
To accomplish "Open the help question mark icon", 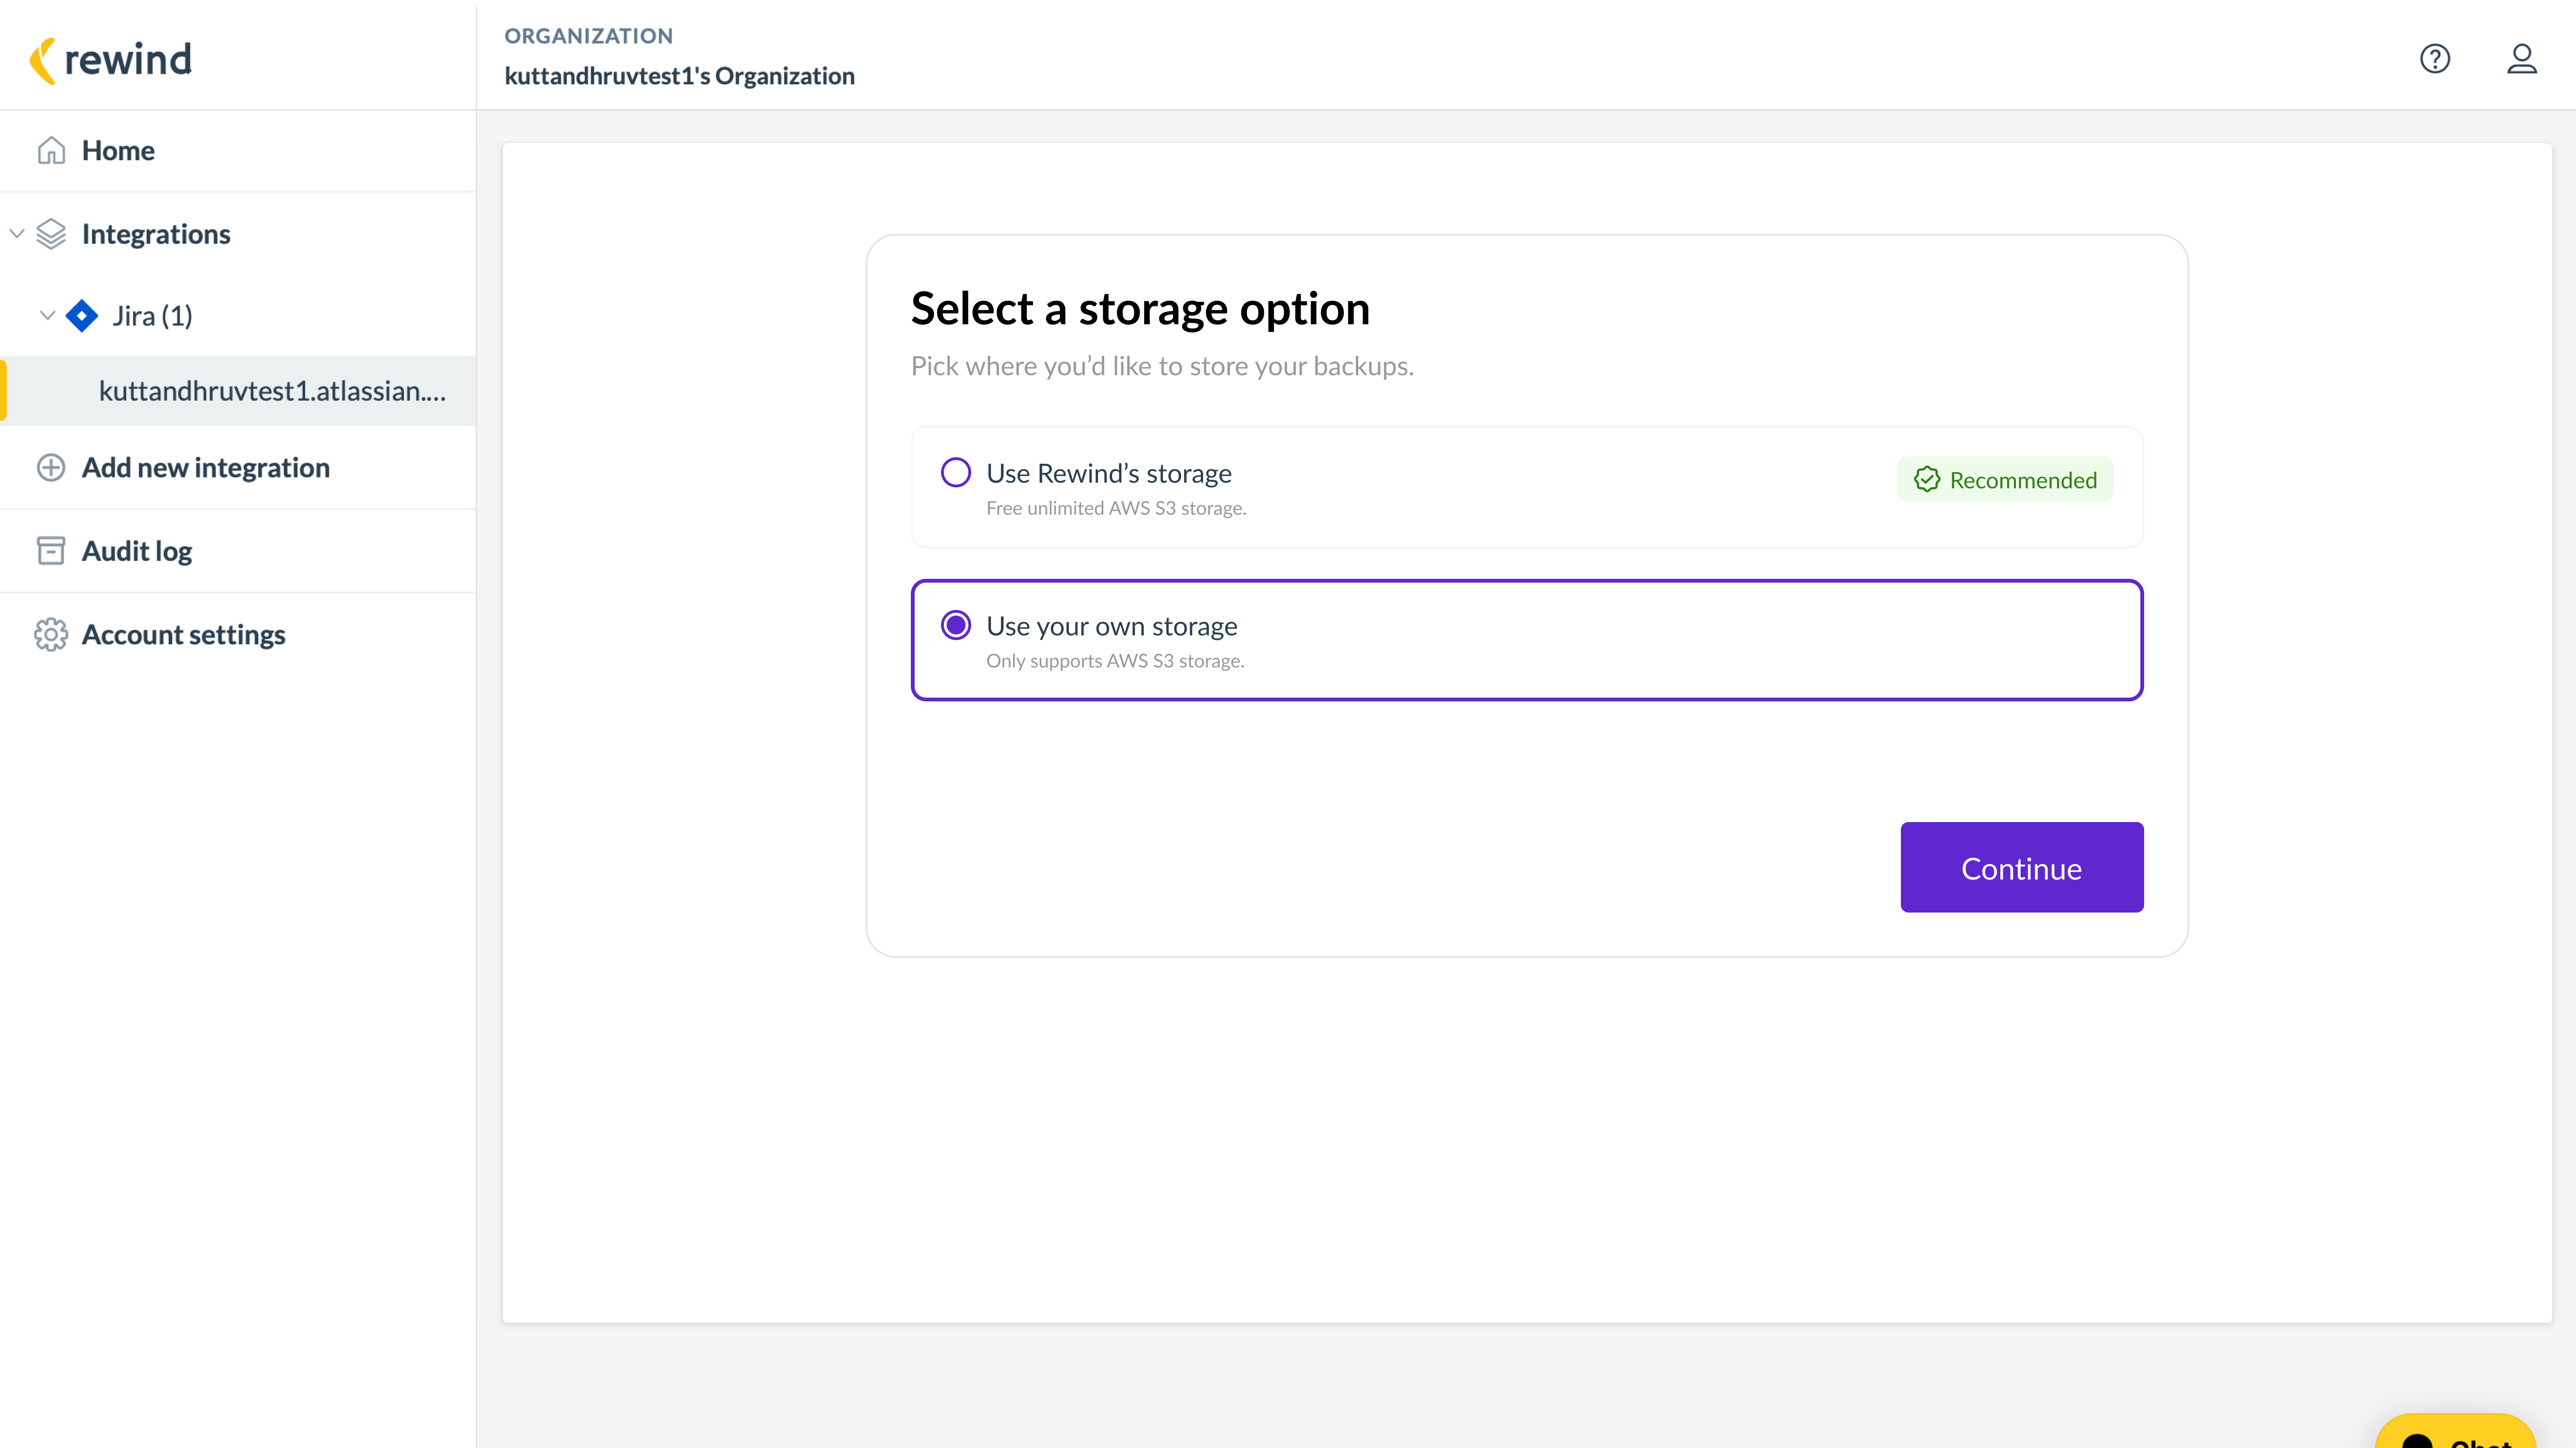I will [x=2434, y=59].
